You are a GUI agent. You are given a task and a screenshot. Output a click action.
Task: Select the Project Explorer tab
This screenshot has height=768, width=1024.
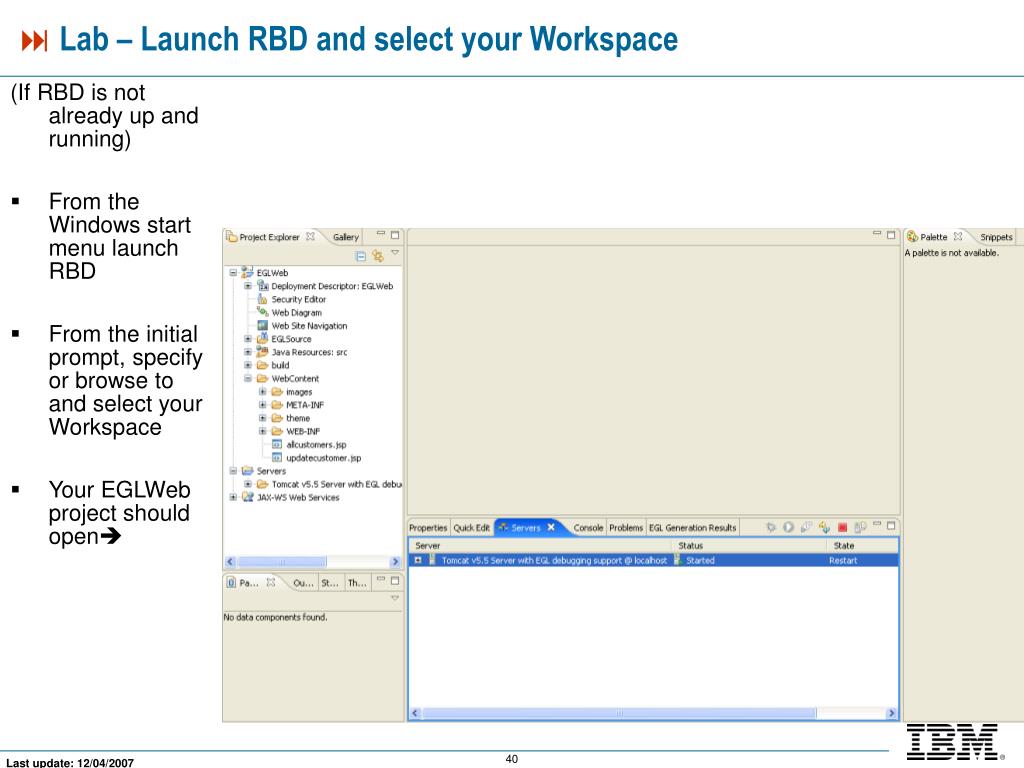[x=269, y=237]
